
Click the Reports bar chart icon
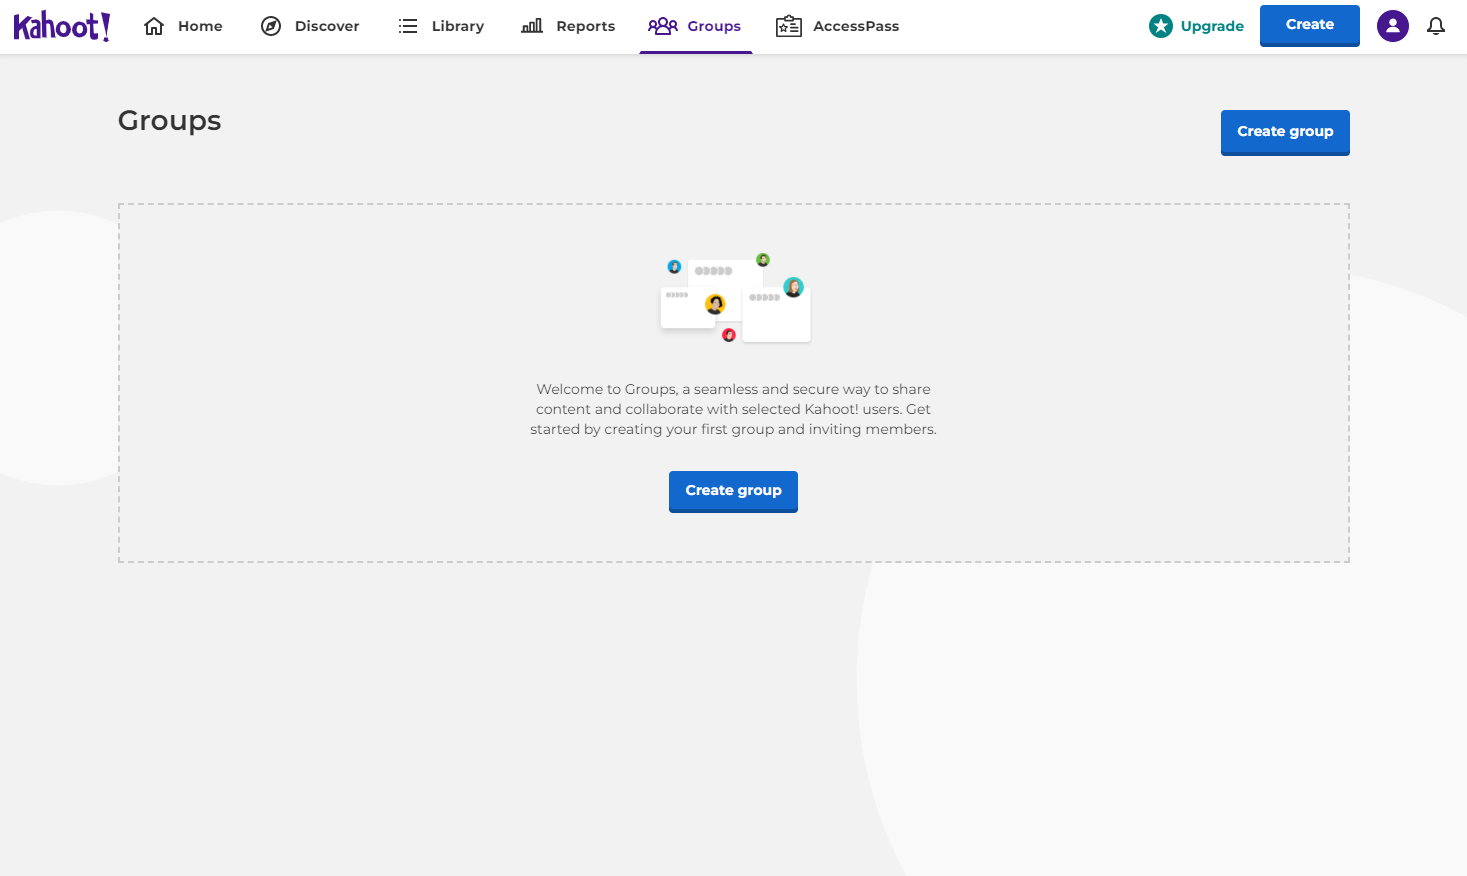click(532, 26)
